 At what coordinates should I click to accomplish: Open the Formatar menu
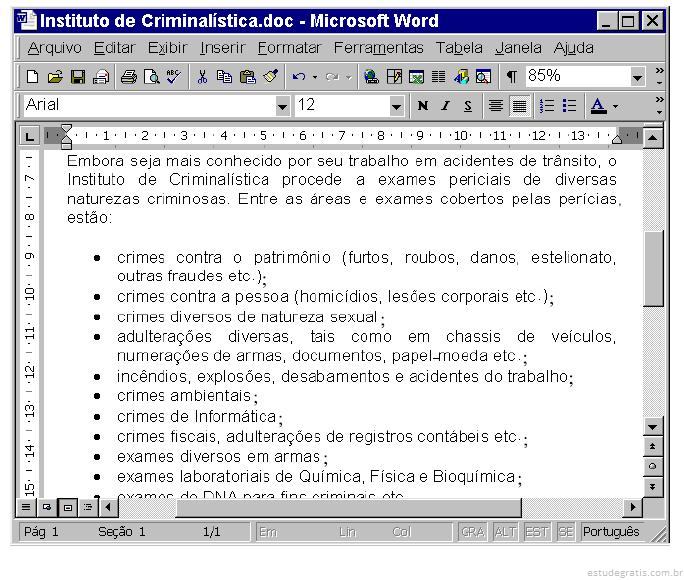[289, 48]
